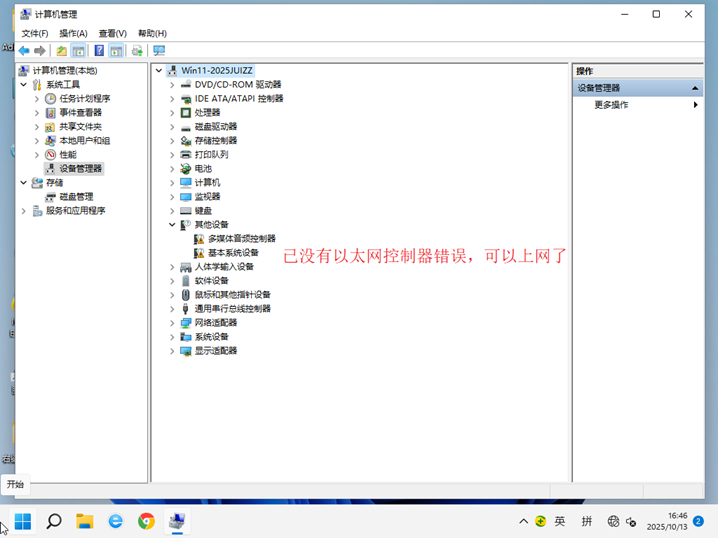Click the Windows Start button on taskbar
Image resolution: width=718 pixels, height=538 pixels.
click(x=23, y=521)
